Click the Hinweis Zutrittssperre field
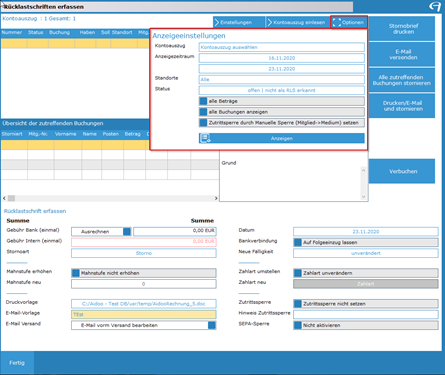445x375 pixels. click(366, 314)
